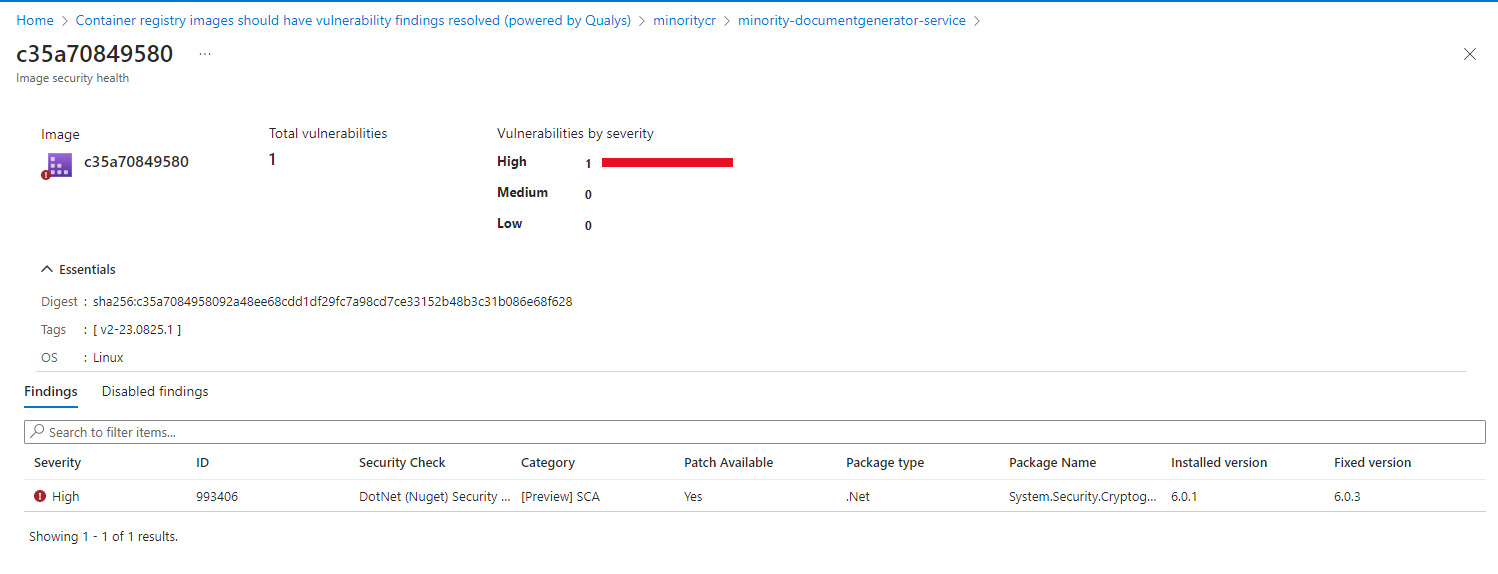Open the Container registry images recommendation breadcrumb
Image resolution: width=1498 pixels, height=574 pixels.
pyautogui.click(x=353, y=20)
